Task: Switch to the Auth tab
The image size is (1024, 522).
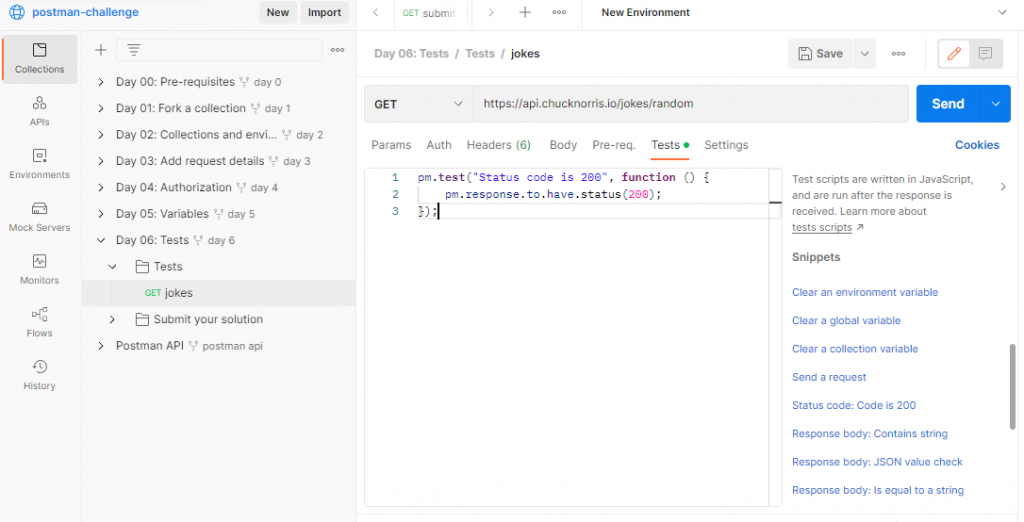Action: tap(439, 145)
